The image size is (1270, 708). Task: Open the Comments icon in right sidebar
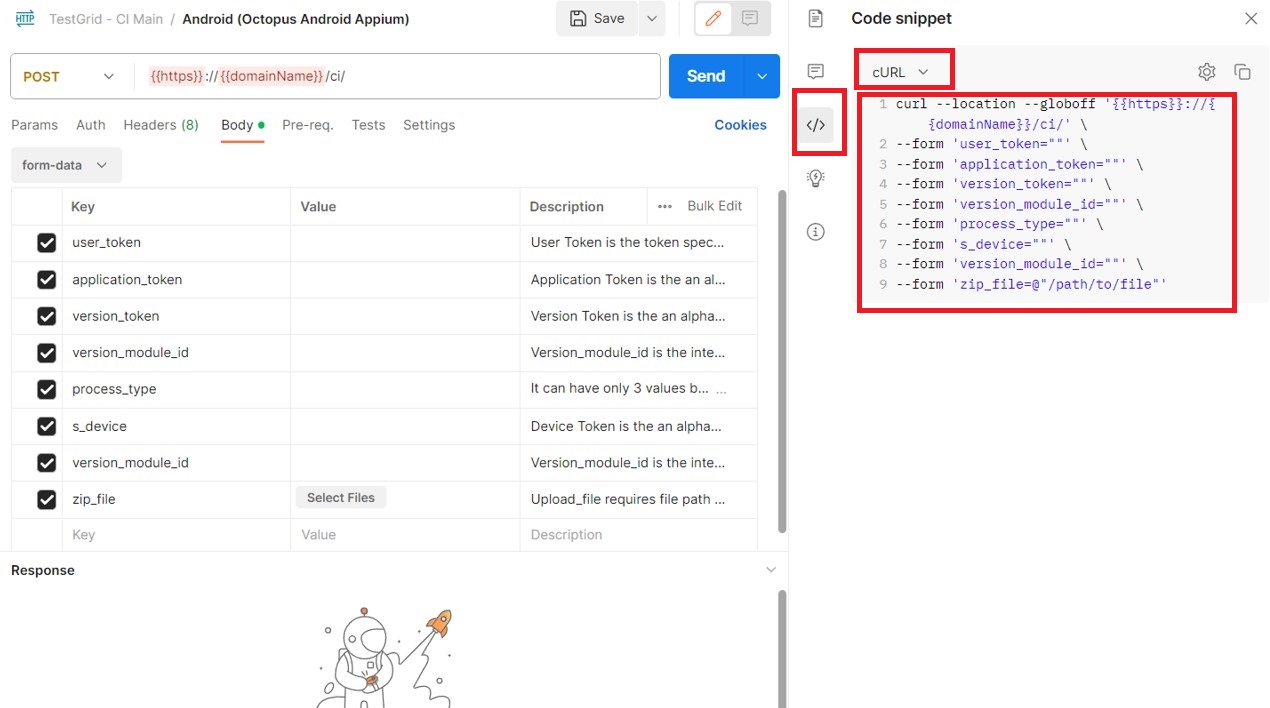pyautogui.click(x=815, y=71)
